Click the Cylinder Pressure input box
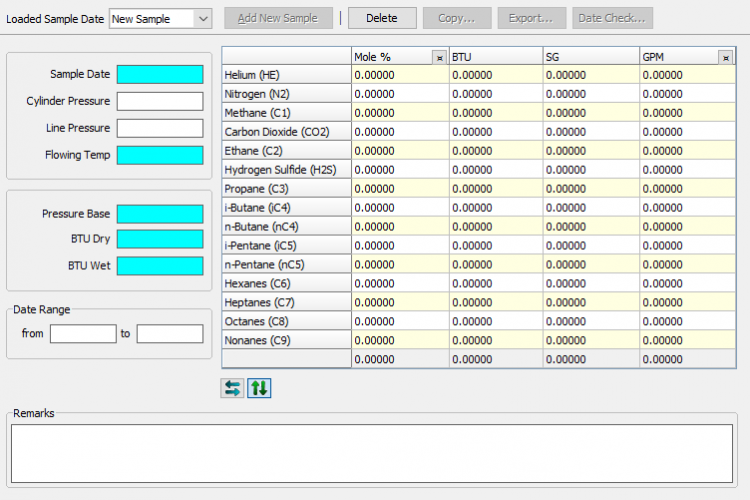This screenshot has width=750, height=500. [160, 101]
